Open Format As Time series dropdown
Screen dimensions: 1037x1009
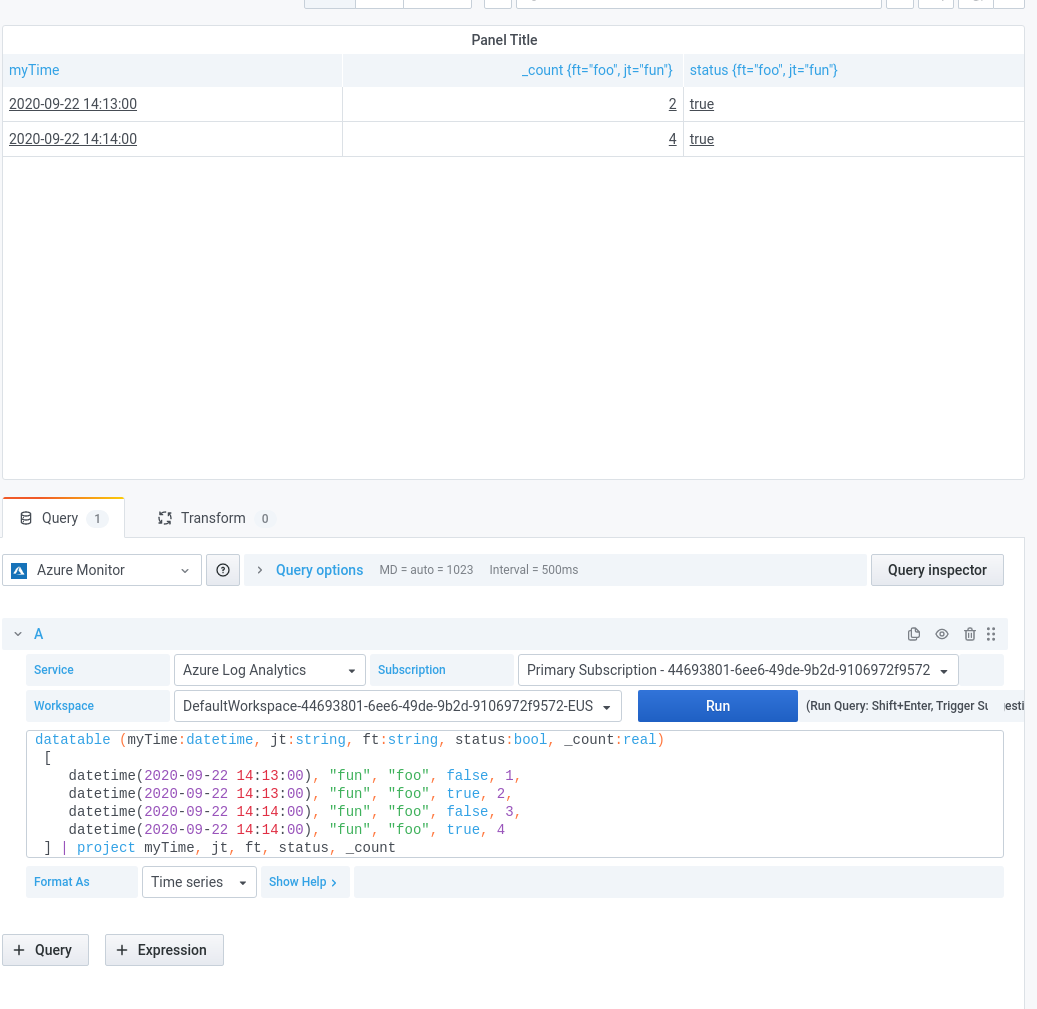pyautogui.click(x=199, y=882)
